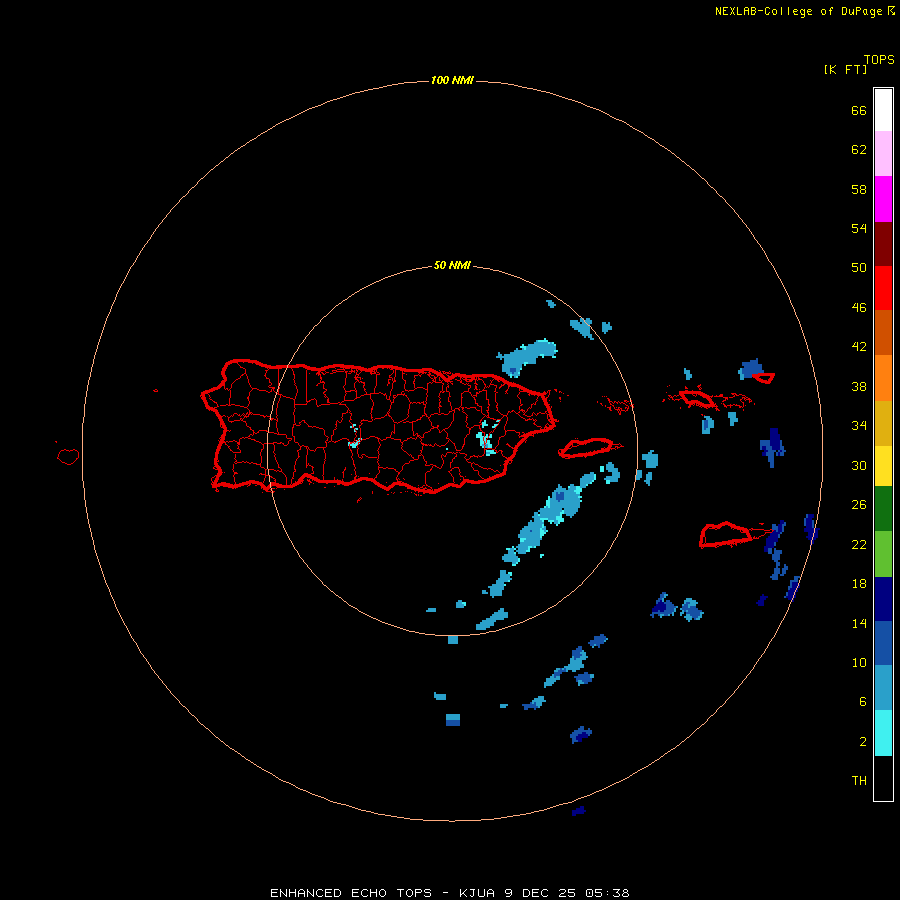Click the magenta 58 K FT legend swatch
The image size is (900, 900).
pos(883,199)
